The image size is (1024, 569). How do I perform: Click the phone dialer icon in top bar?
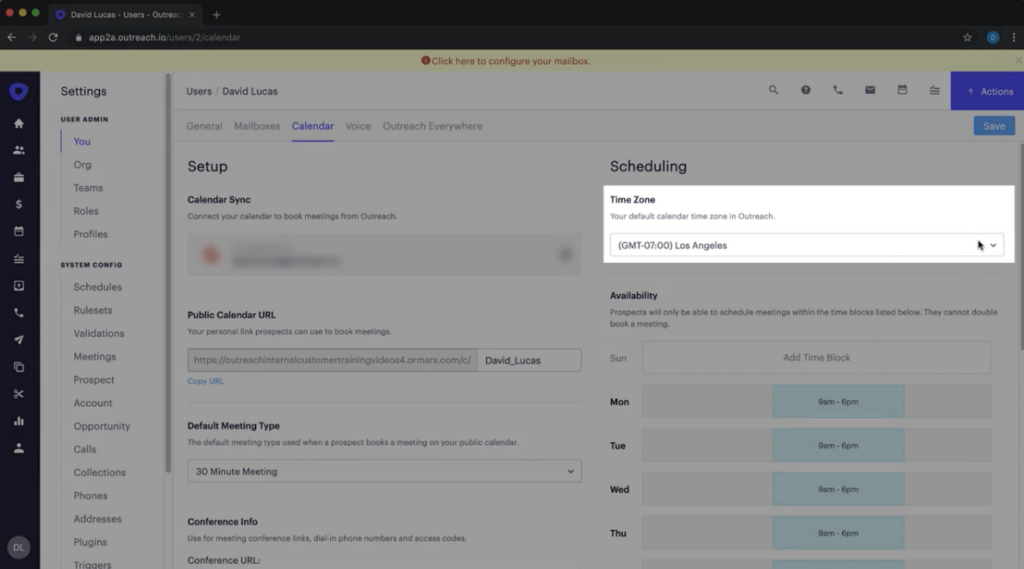pyautogui.click(x=838, y=90)
